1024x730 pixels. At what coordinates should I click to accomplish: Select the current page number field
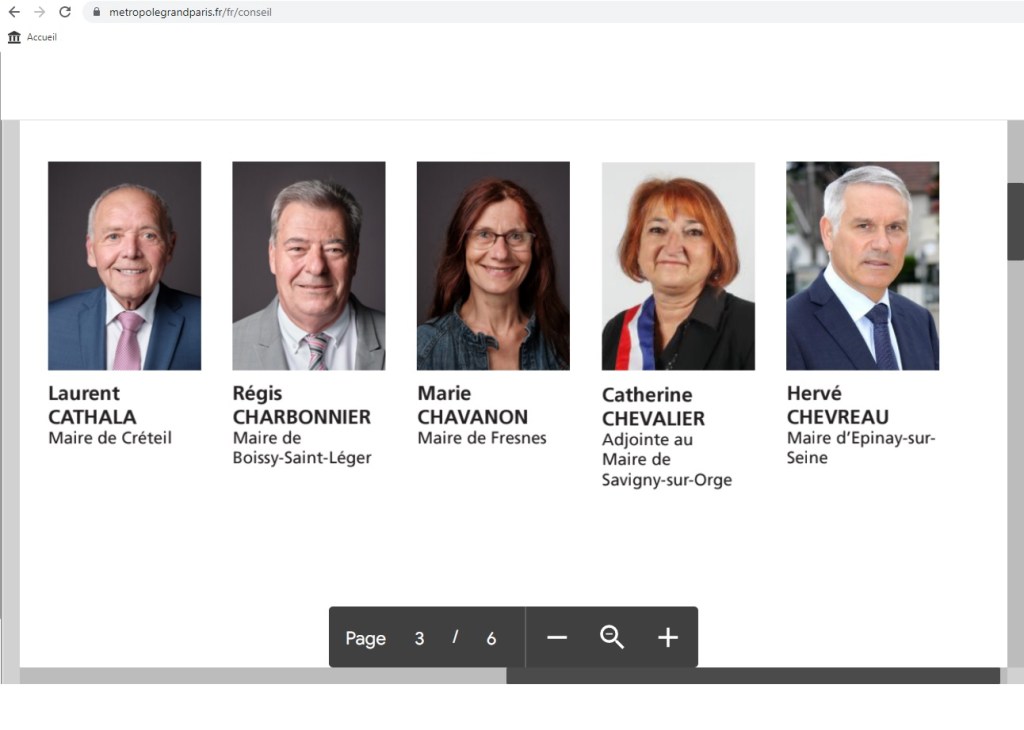coord(419,638)
